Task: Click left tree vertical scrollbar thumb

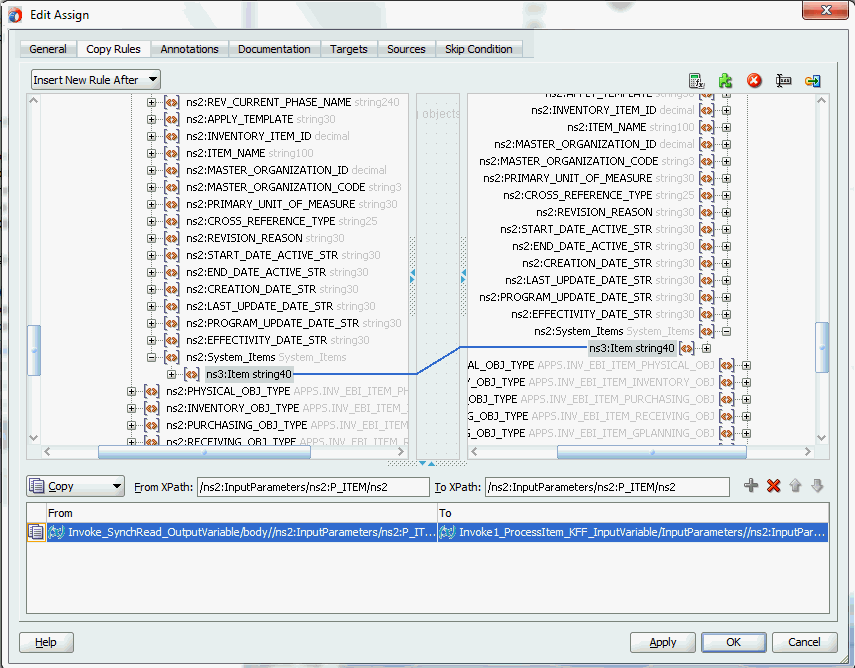Action: point(34,350)
